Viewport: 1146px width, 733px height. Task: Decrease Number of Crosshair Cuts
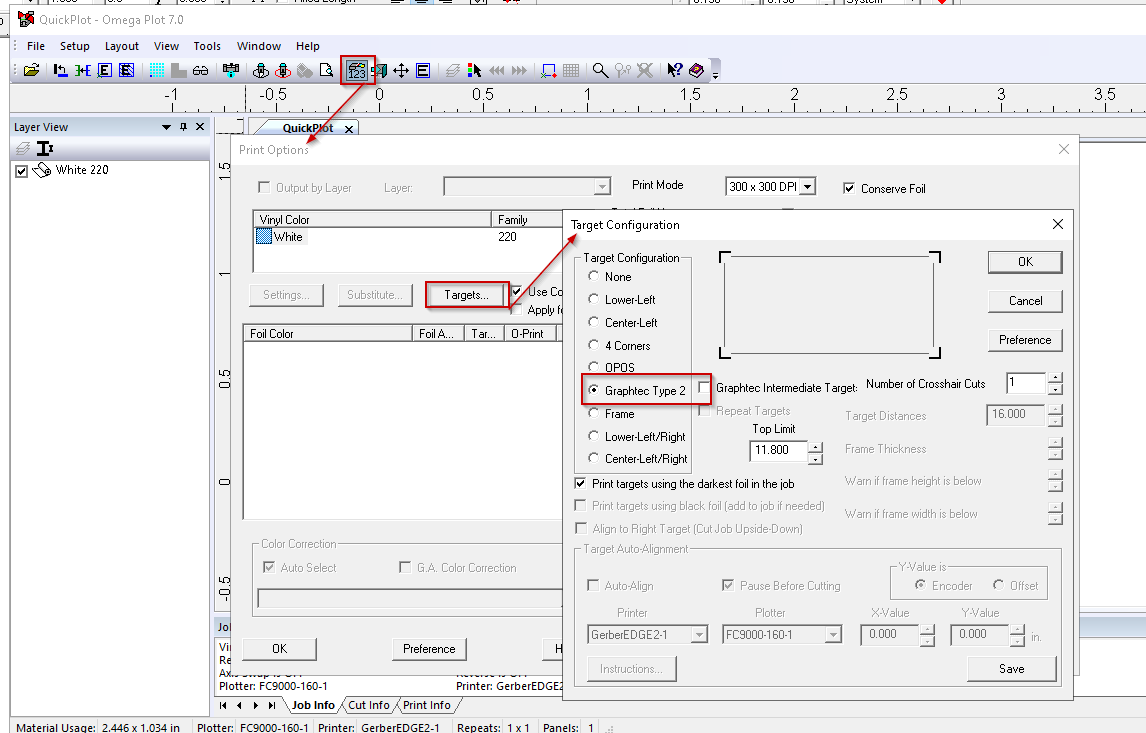coord(1055,390)
